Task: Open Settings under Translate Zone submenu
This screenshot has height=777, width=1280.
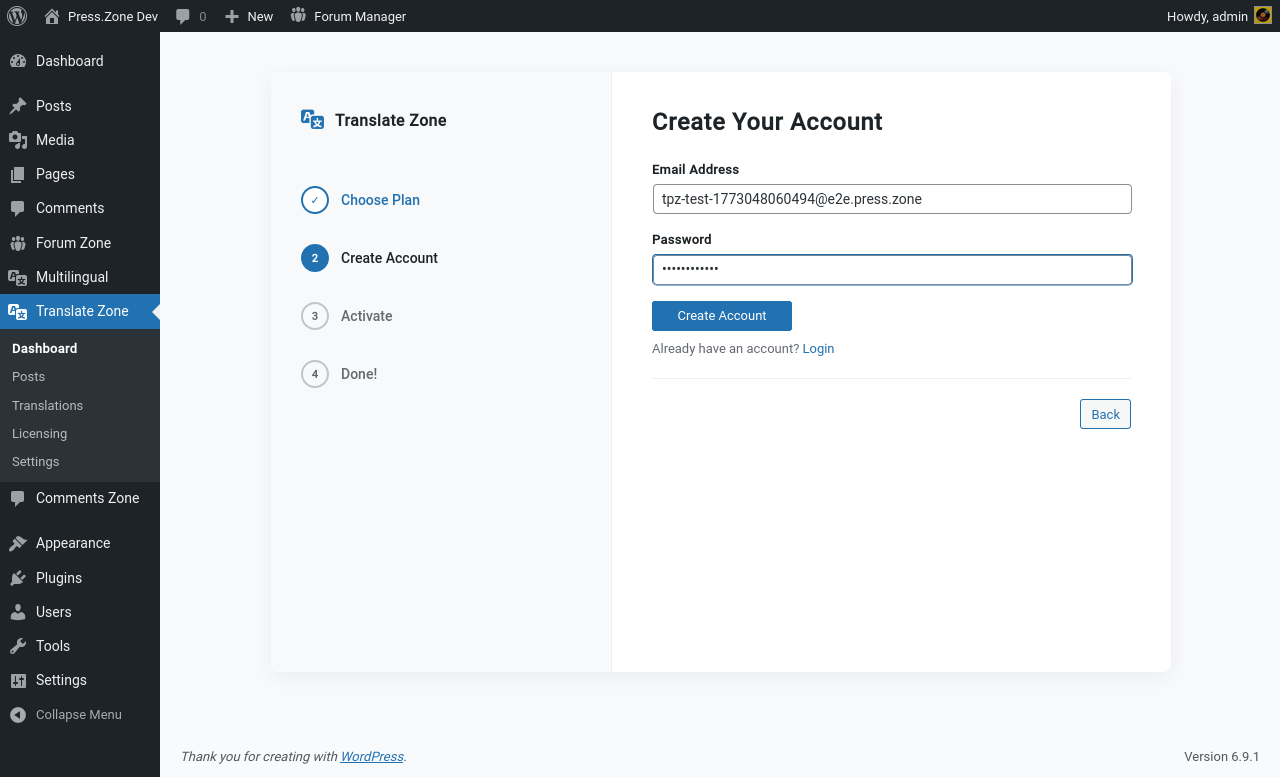Action: (36, 462)
